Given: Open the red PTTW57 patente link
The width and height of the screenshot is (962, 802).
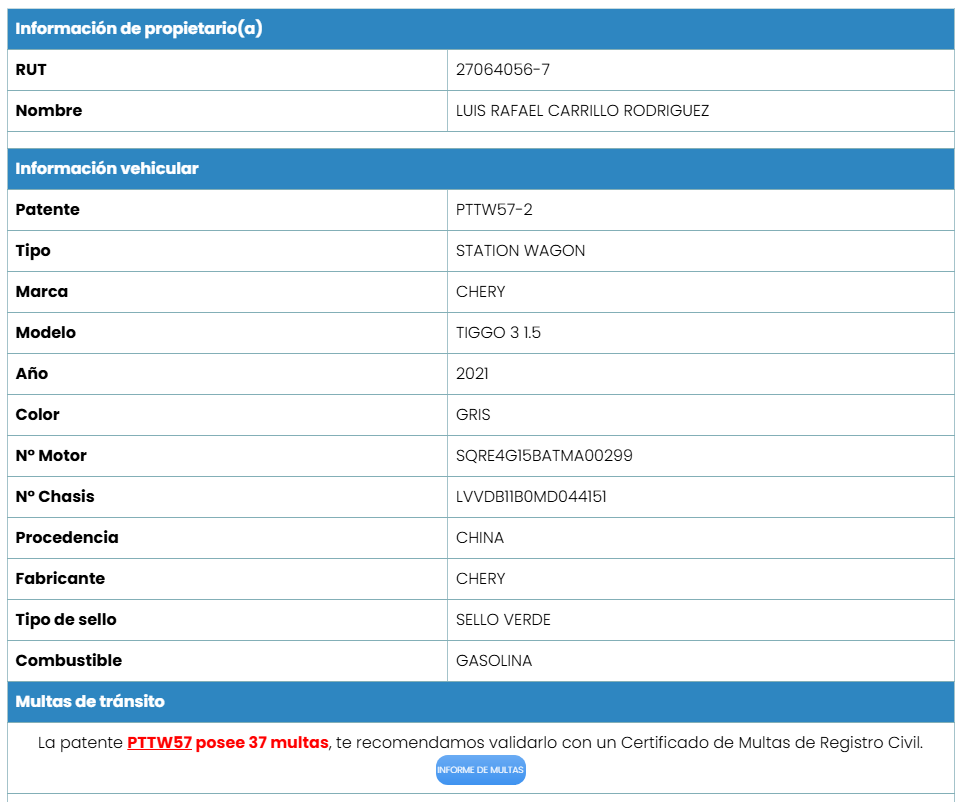Looking at the screenshot, I should [x=160, y=742].
